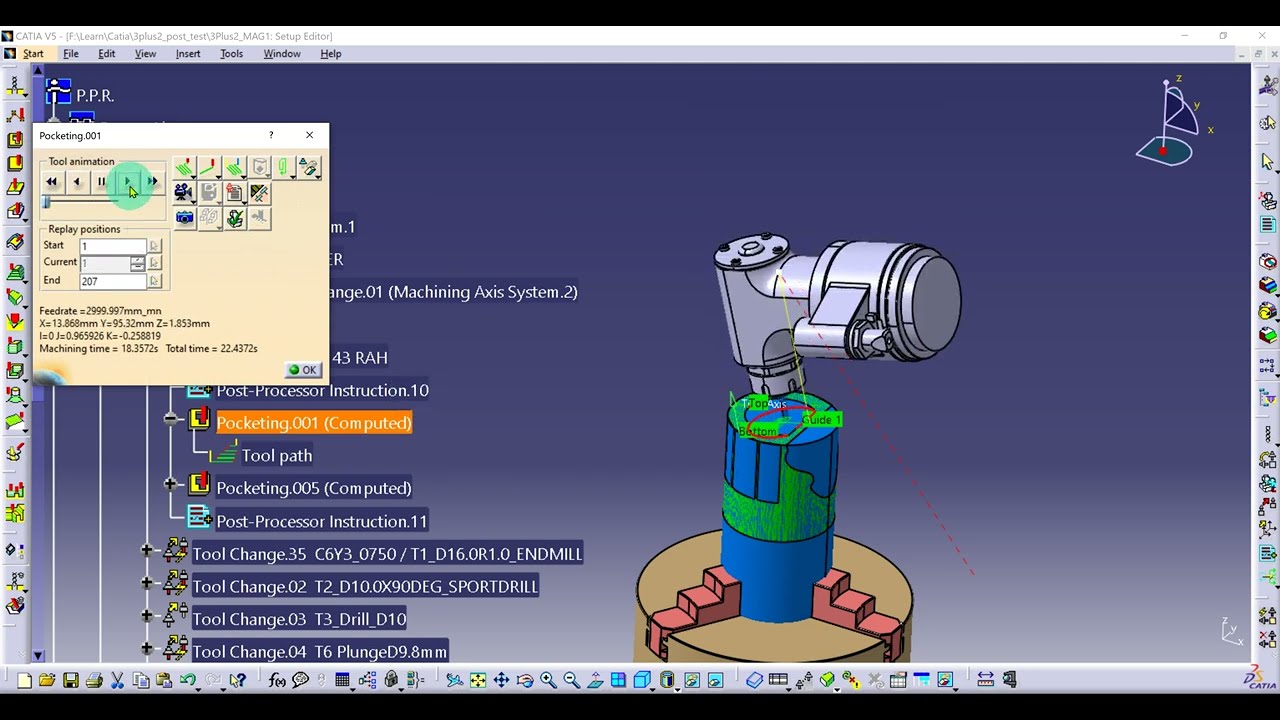Click the Undo icon
Screen dimensions: 1280x720
188,681
